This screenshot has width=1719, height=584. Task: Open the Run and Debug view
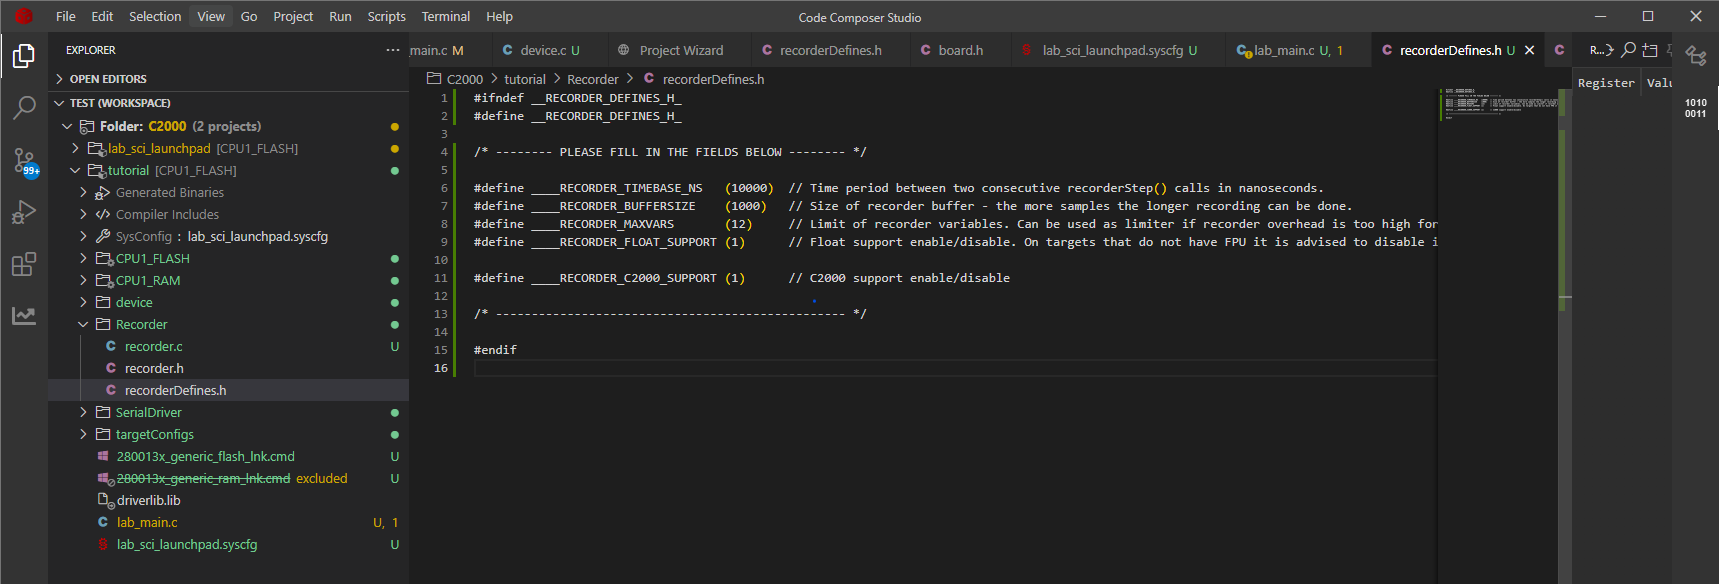(24, 212)
